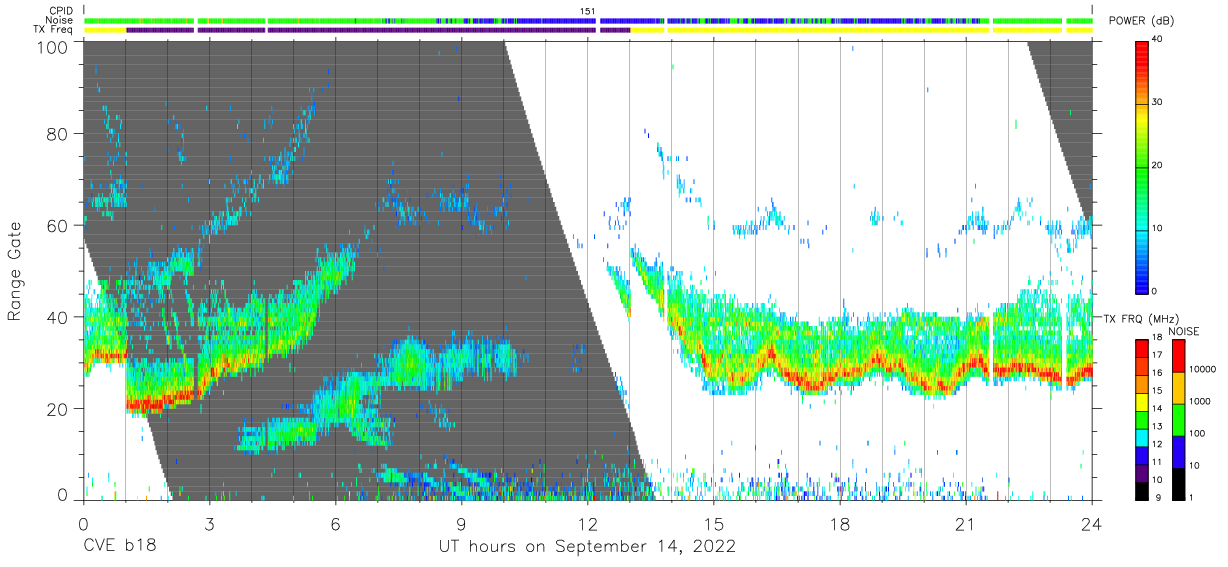Click the TX FRQ (MHz) color scale
The width and height of the screenshot is (1228, 567).
coord(1142,418)
